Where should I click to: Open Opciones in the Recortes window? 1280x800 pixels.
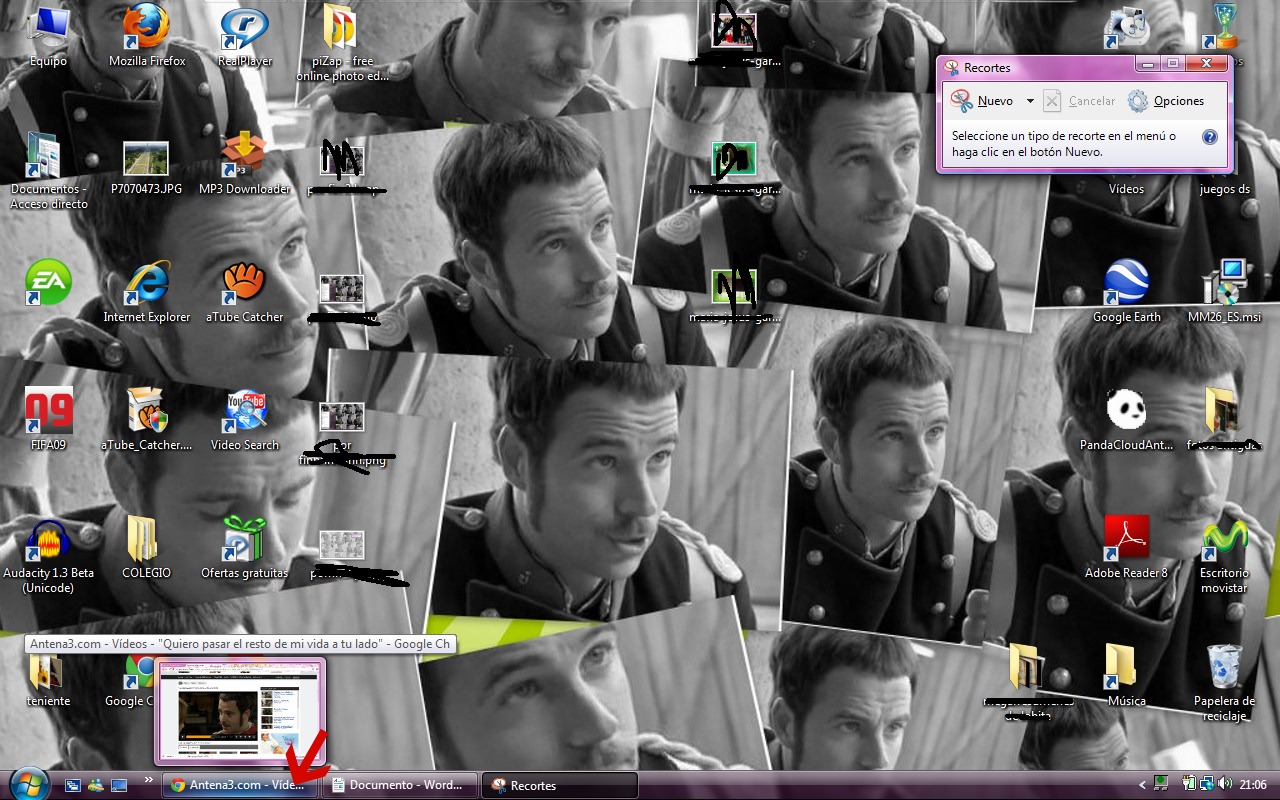[x=1166, y=101]
